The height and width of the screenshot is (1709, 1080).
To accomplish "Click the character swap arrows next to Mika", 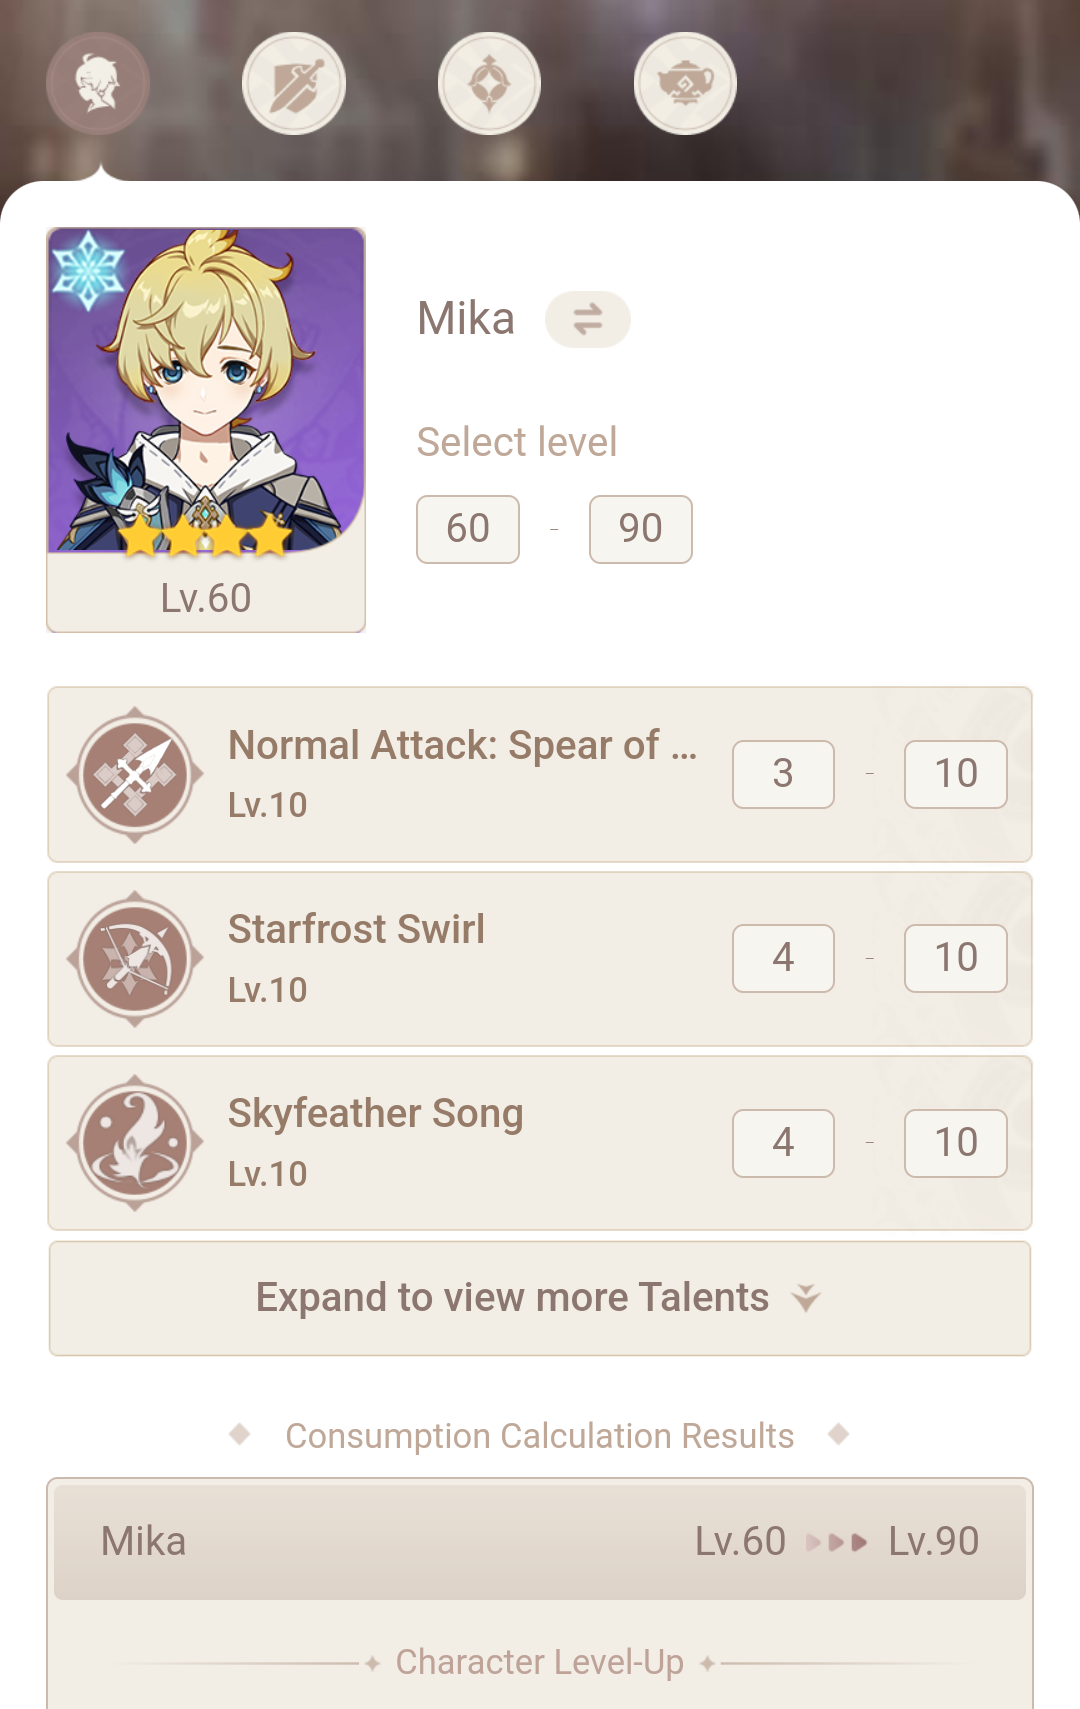I will (x=587, y=319).
